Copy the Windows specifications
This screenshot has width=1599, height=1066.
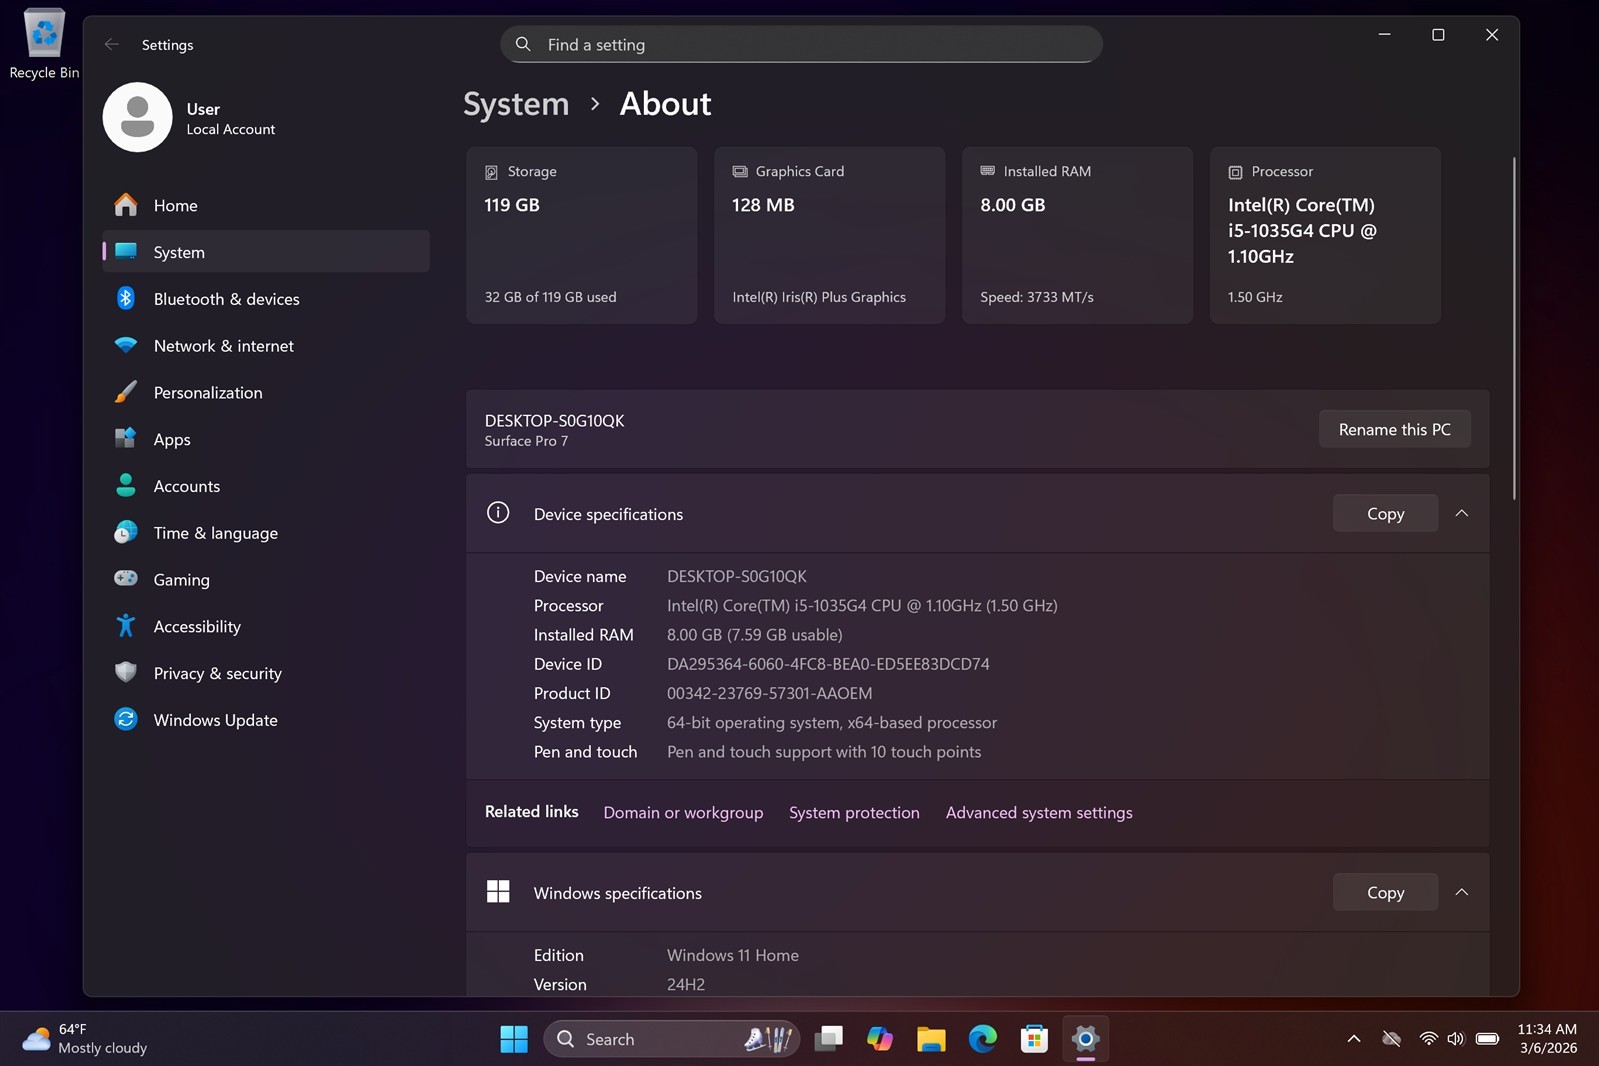[x=1385, y=892]
